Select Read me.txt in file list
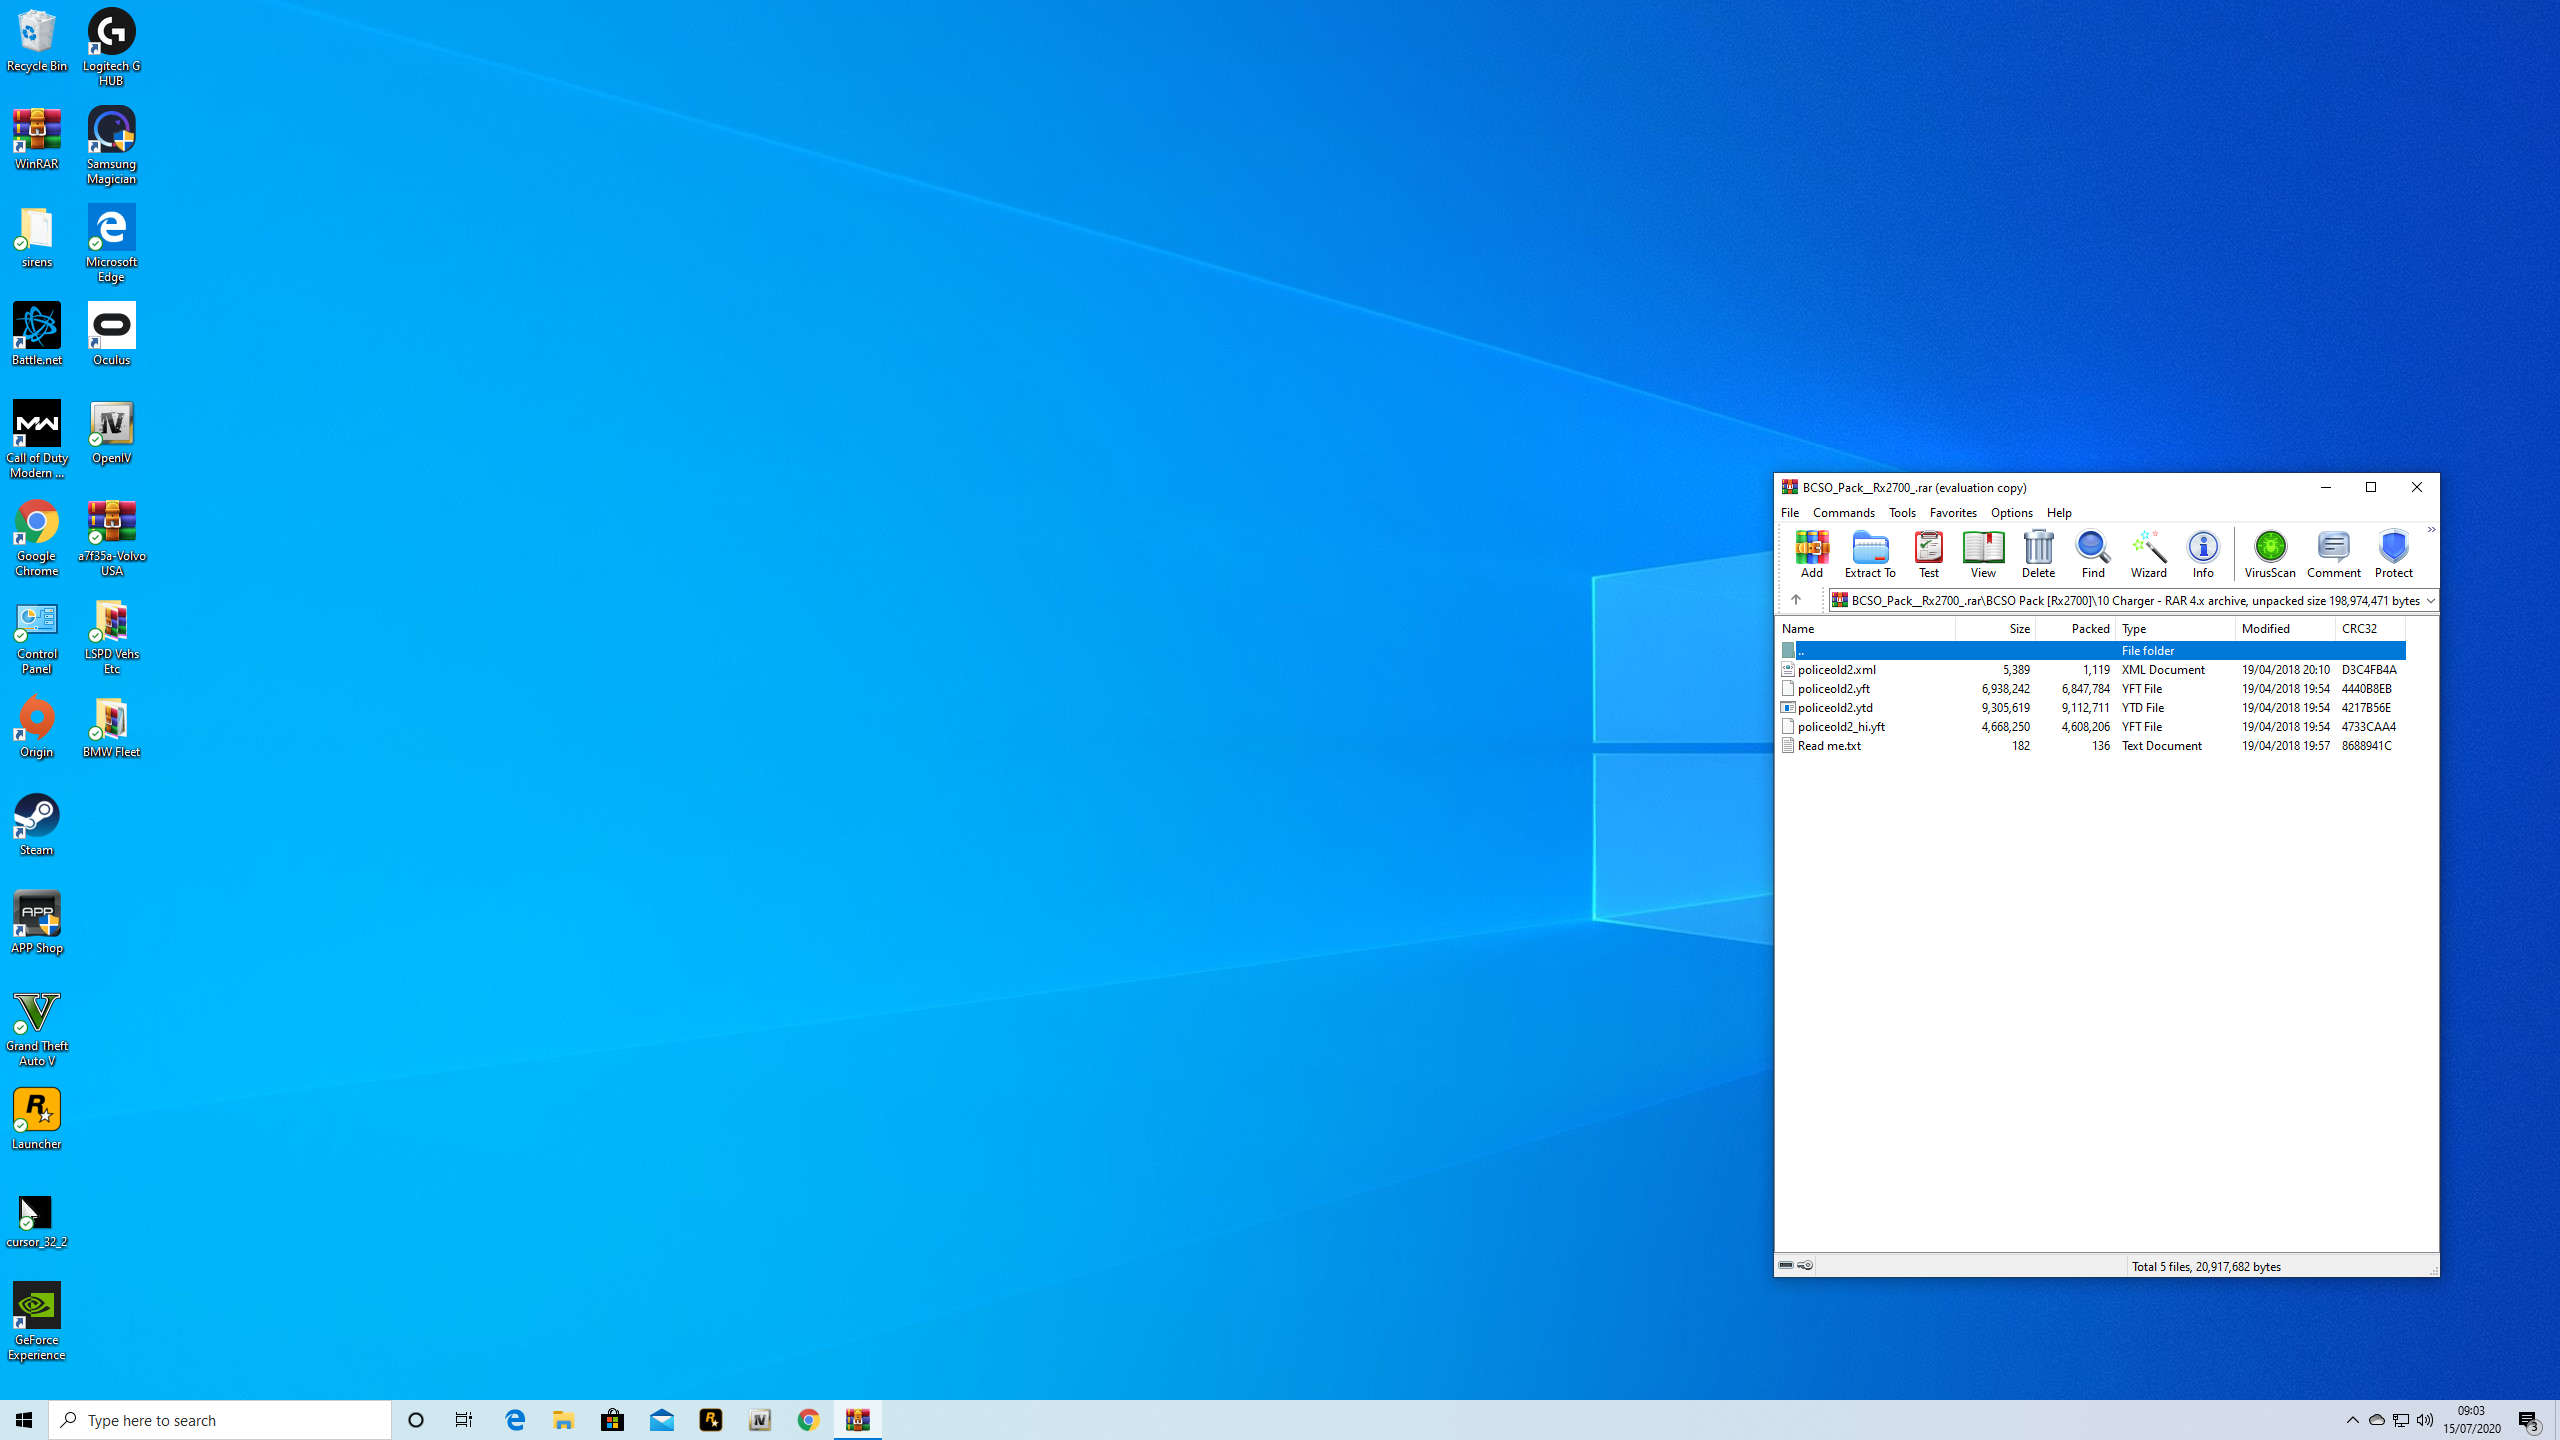This screenshot has height=1440, width=2560. click(x=1828, y=746)
